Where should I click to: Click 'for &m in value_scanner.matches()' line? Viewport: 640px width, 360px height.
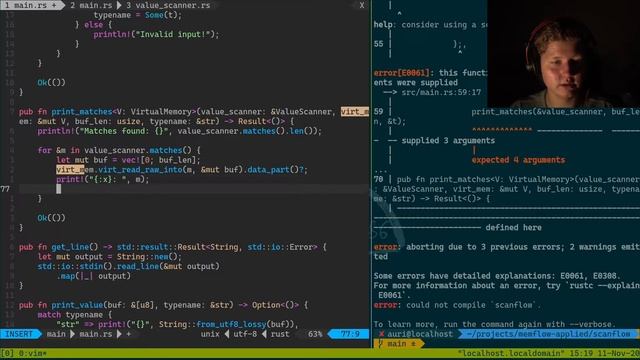click(x=119, y=150)
